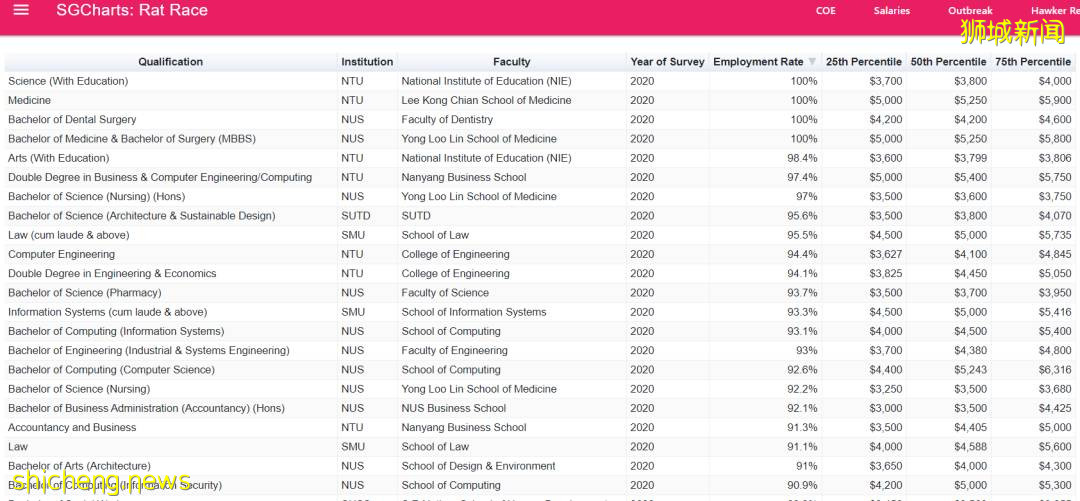
Task: Sort by Year of Survey header
Action: tap(667, 62)
